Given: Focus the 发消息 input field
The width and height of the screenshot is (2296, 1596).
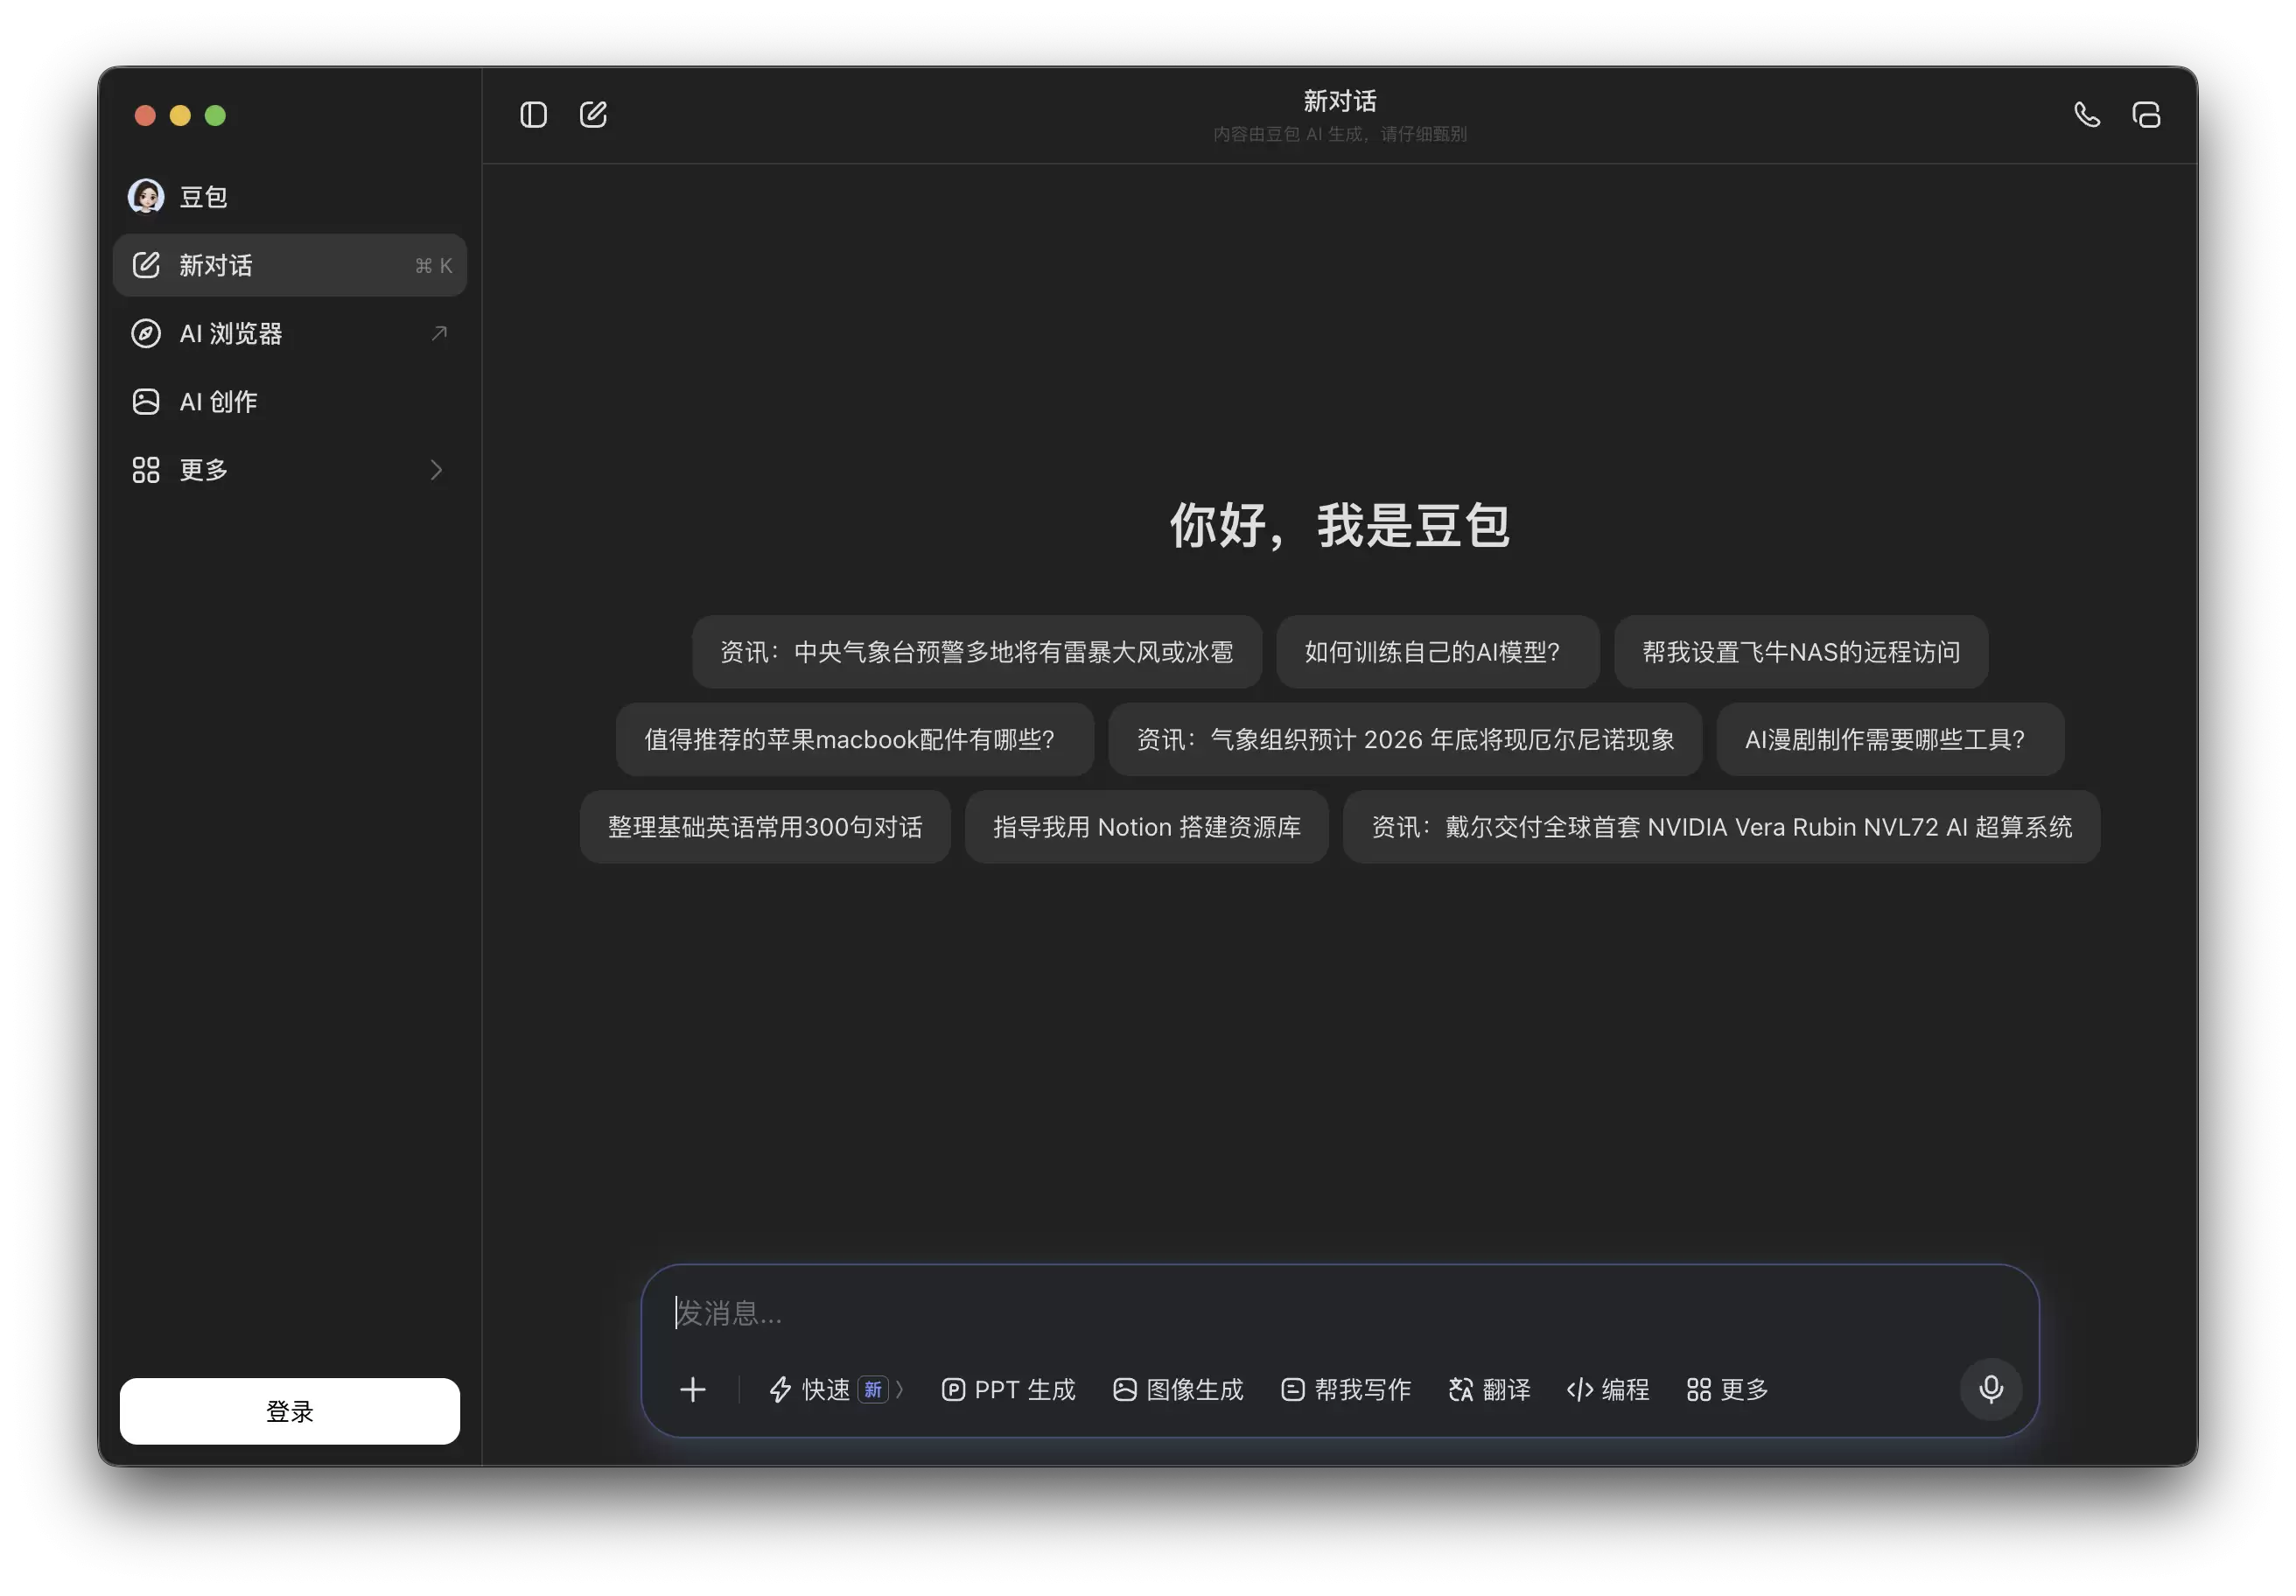Looking at the screenshot, I should [x=1338, y=1312].
